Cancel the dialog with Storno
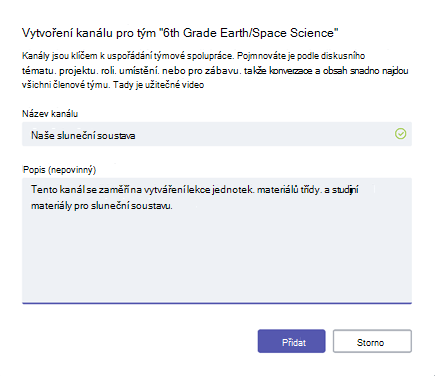 [372, 341]
